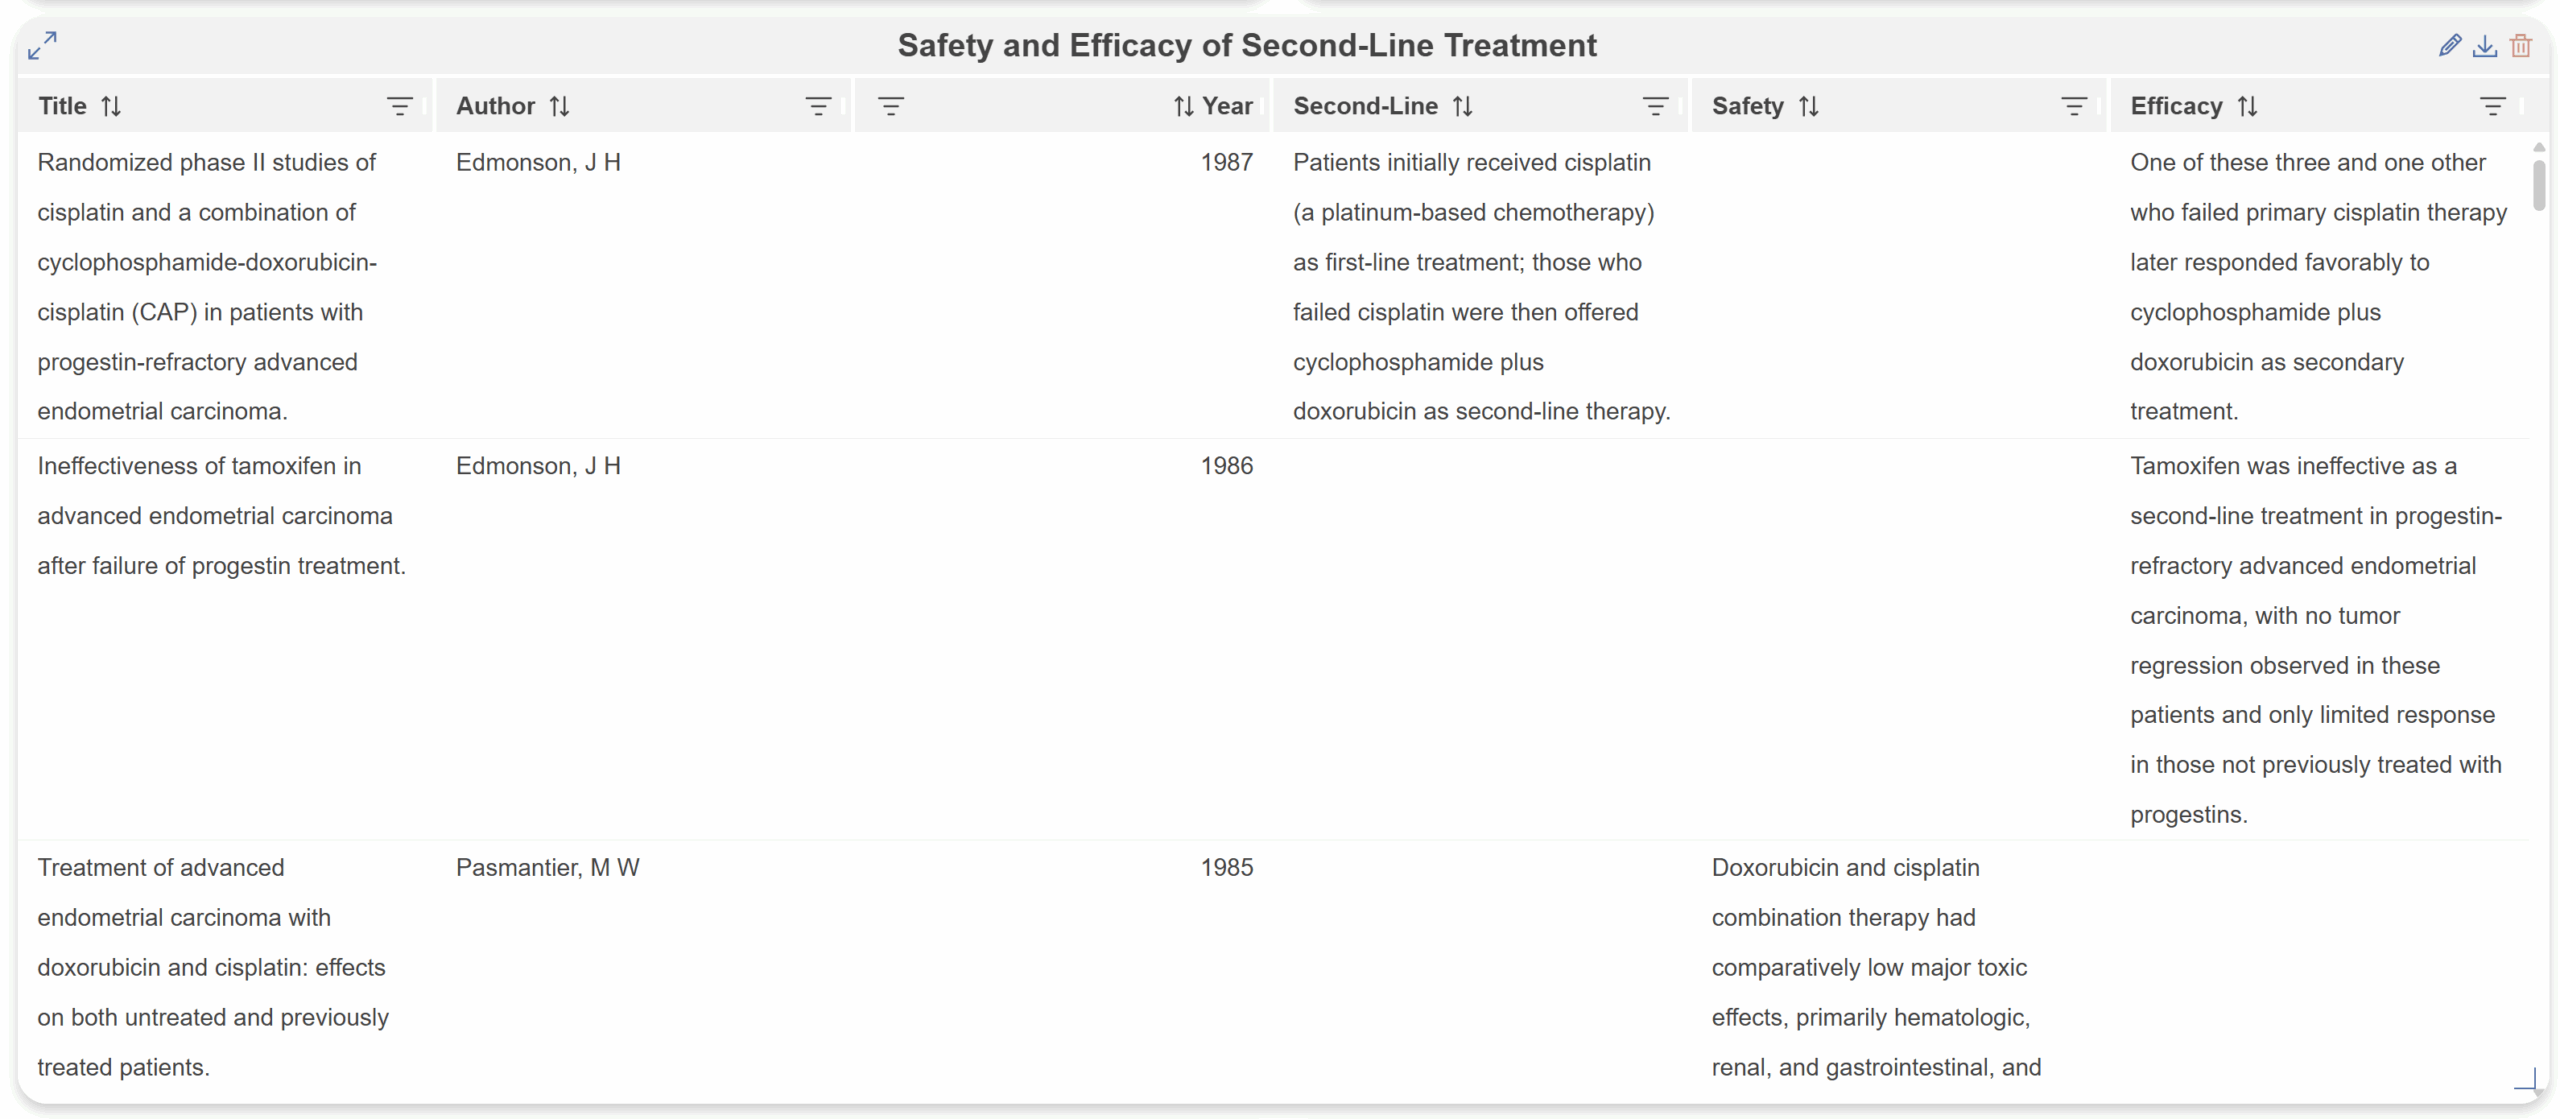This screenshot has height=1119, width=2560.
Task: Open Safety column filter menu
Action: point(2074,106)
